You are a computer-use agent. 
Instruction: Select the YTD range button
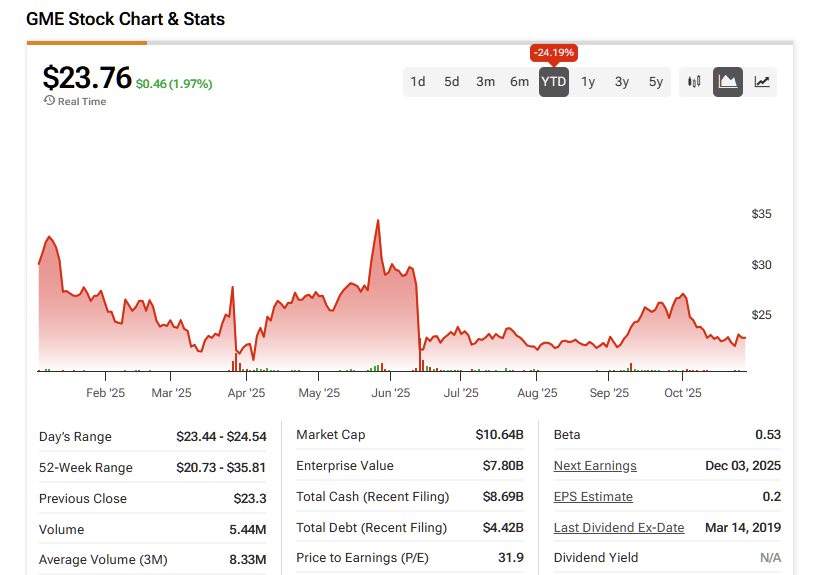(554, 82)
